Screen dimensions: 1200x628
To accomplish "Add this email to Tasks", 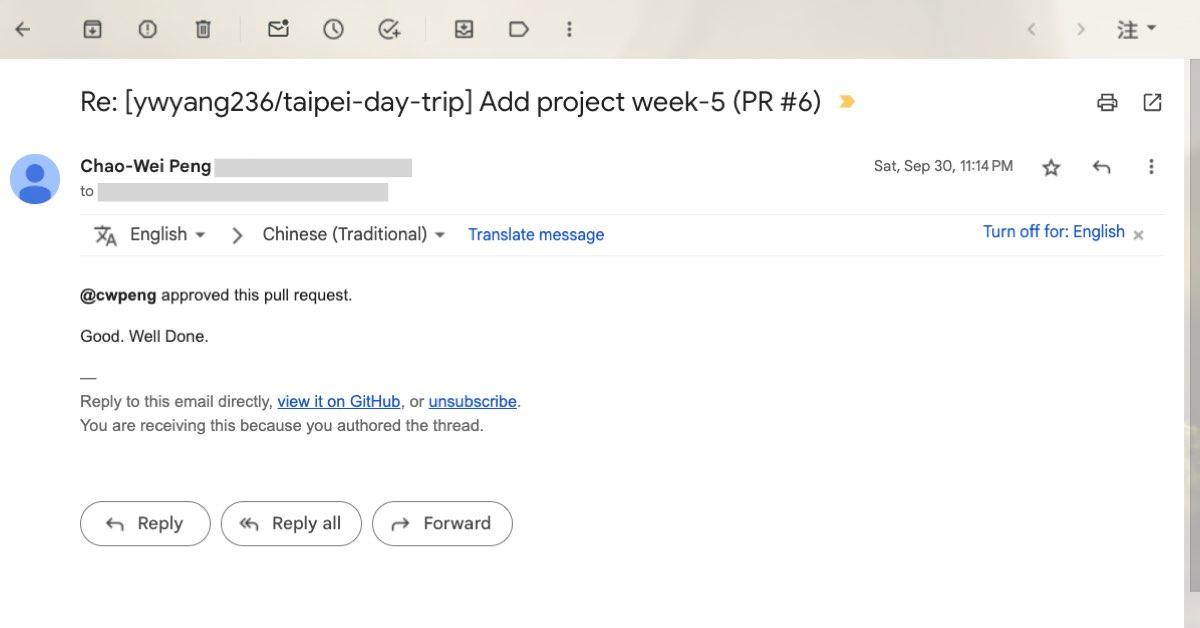I will tap(389, 29).
